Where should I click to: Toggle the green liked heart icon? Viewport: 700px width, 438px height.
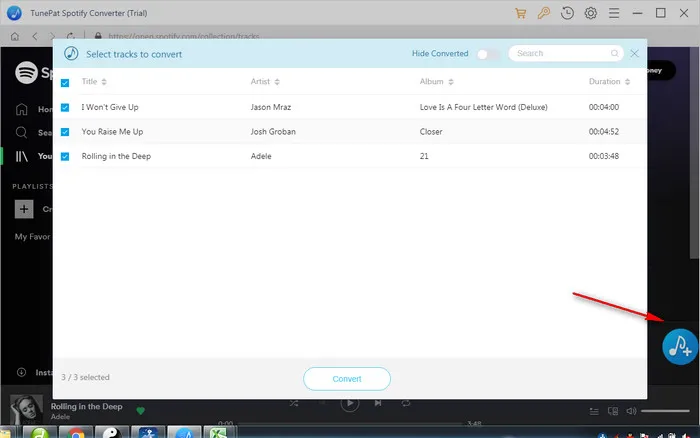tap(141, 411)
